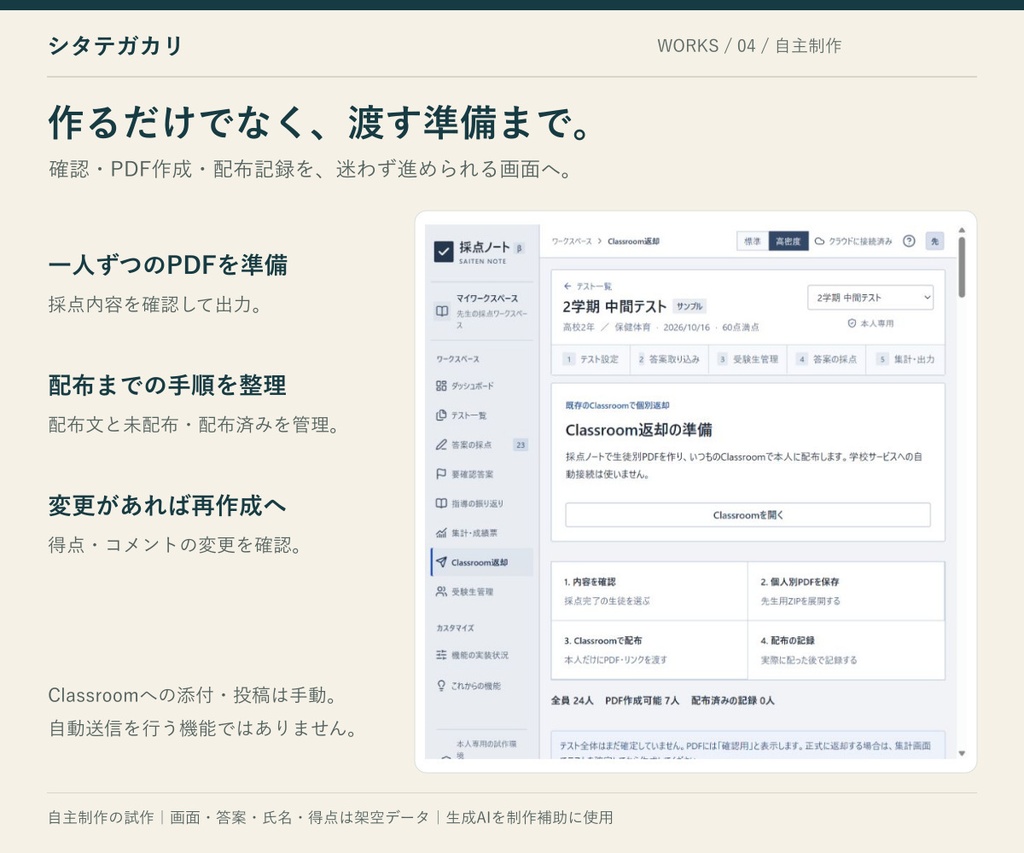Image resolution: width=1024 pixels, height=853 pixels.
Task: Click the 本人専用 shield icon
Action: coord(852,323)
